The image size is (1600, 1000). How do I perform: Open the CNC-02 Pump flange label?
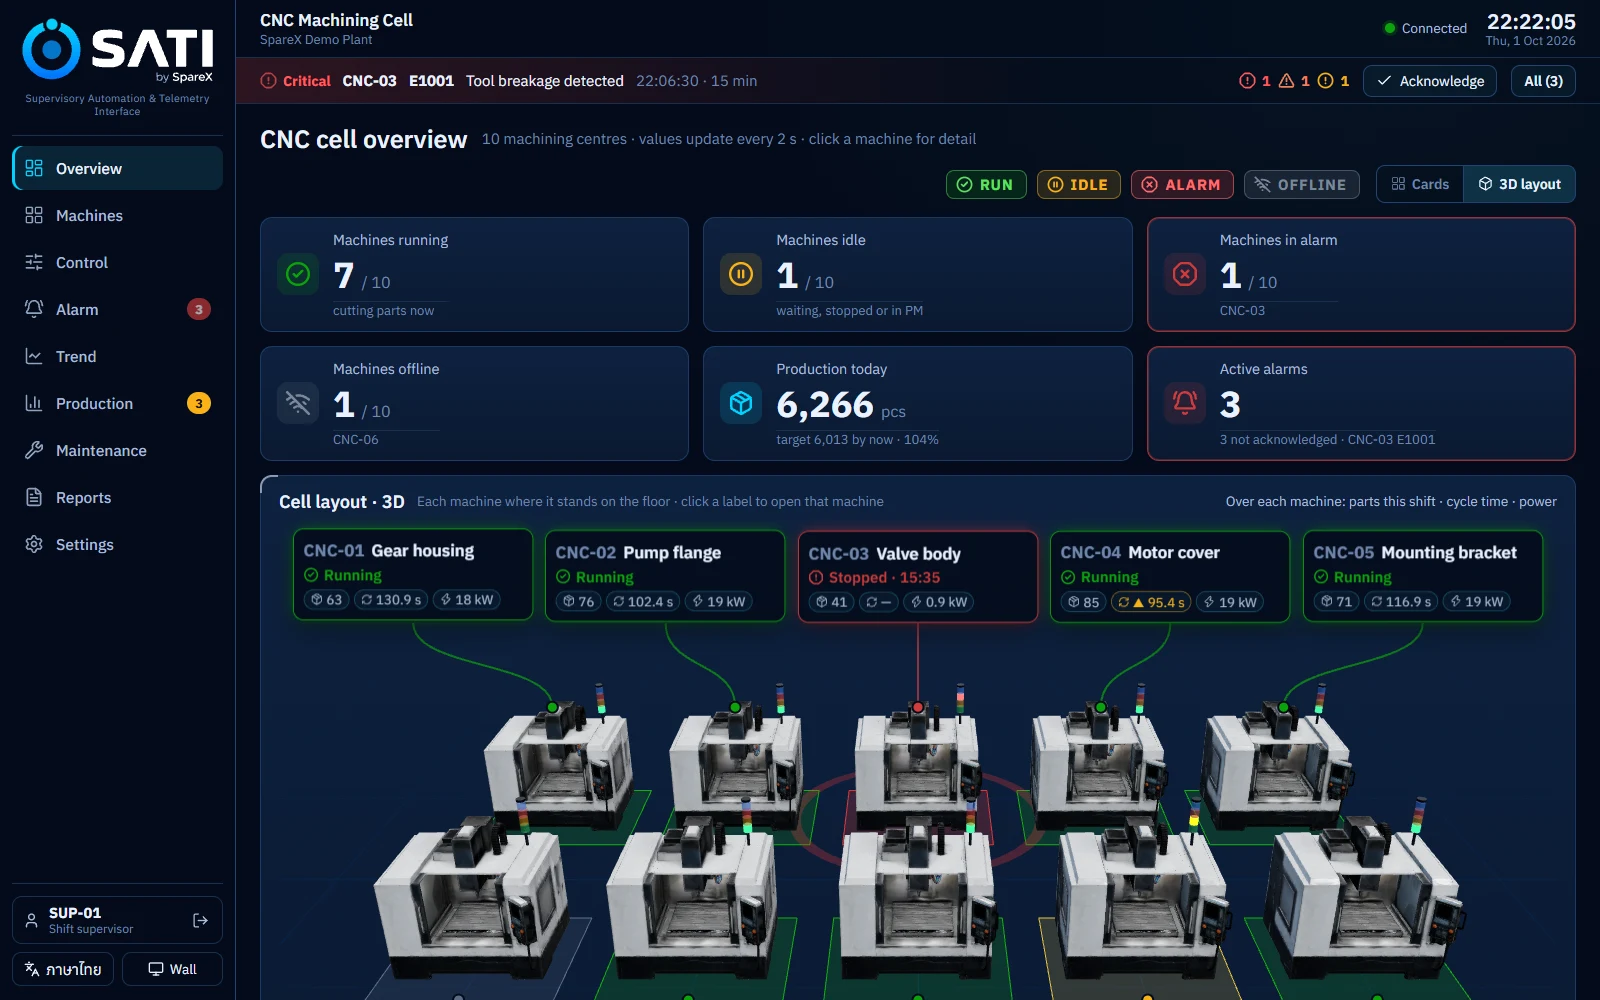tap(665, 576)
